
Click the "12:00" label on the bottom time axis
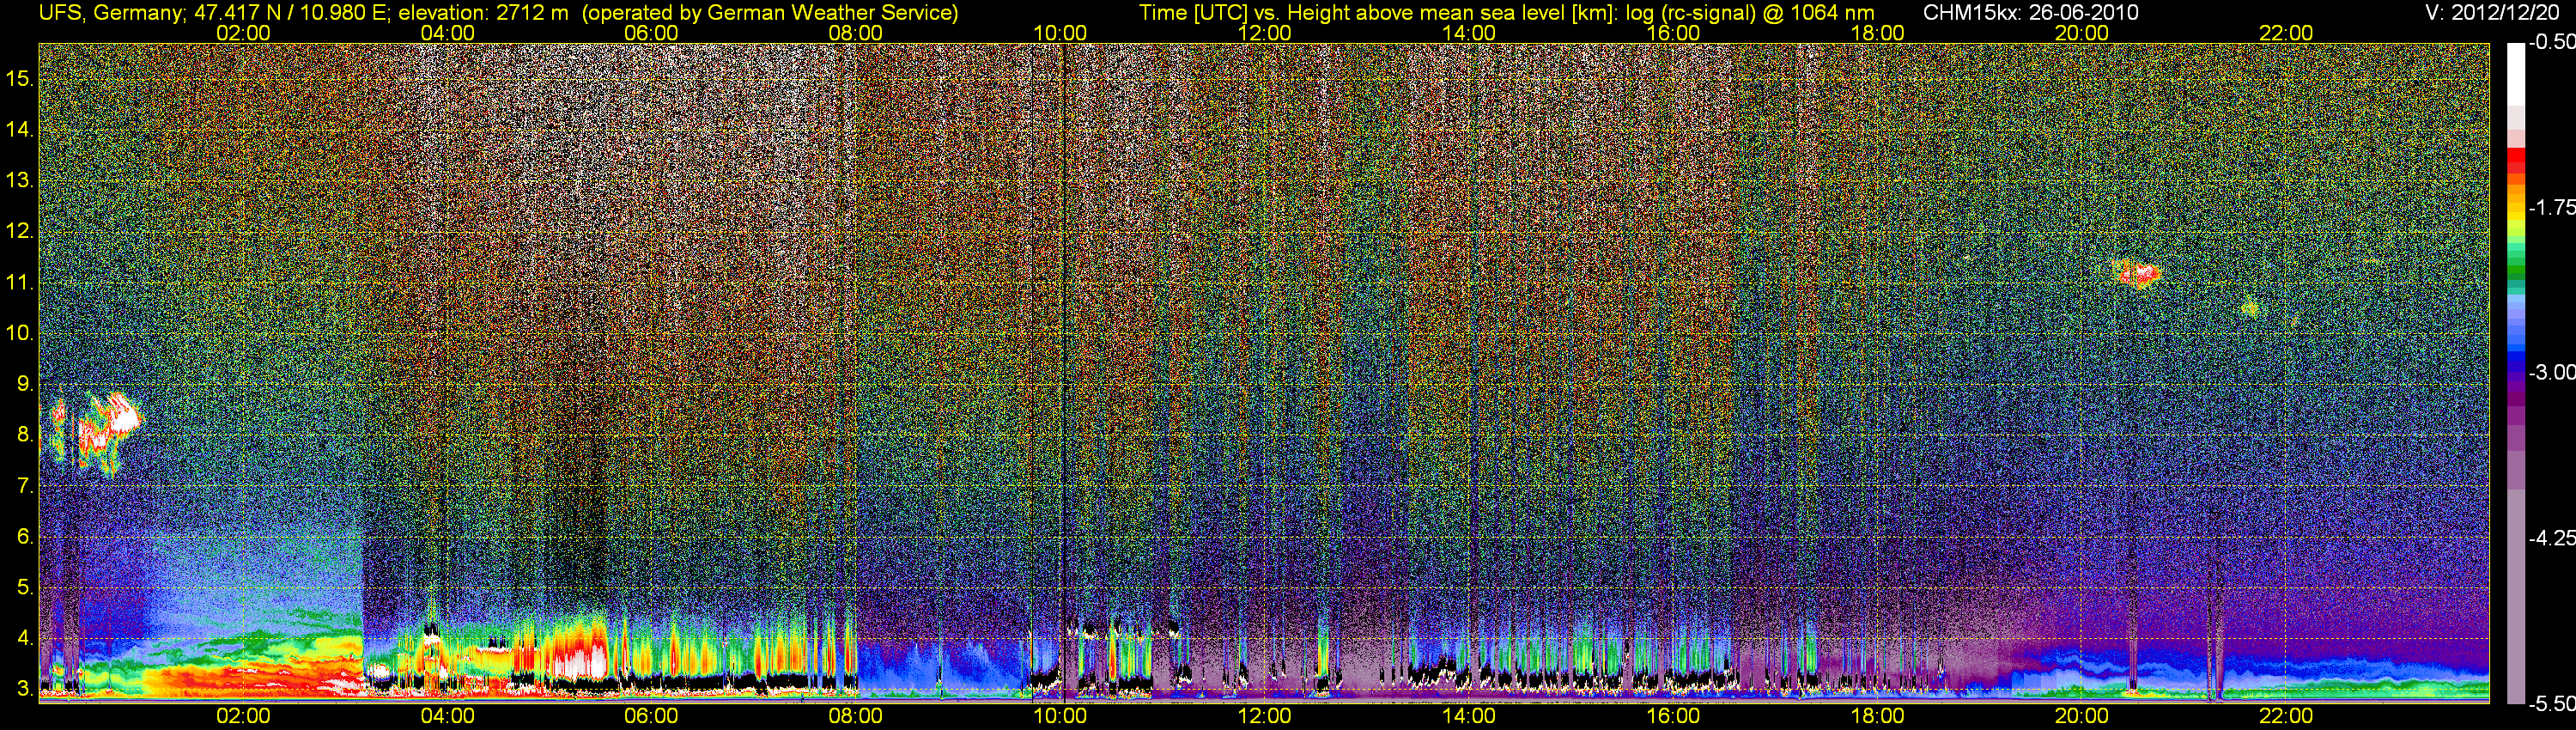[1264, 716]
